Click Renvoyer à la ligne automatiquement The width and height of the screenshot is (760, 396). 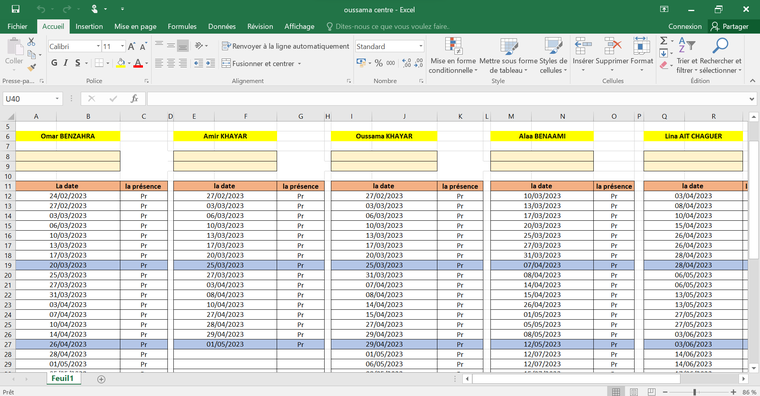pyautogui.click(x=285, y=46)
